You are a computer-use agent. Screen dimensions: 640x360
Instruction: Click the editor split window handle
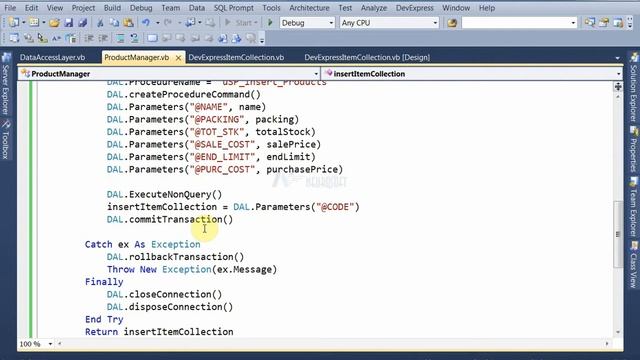618,86
